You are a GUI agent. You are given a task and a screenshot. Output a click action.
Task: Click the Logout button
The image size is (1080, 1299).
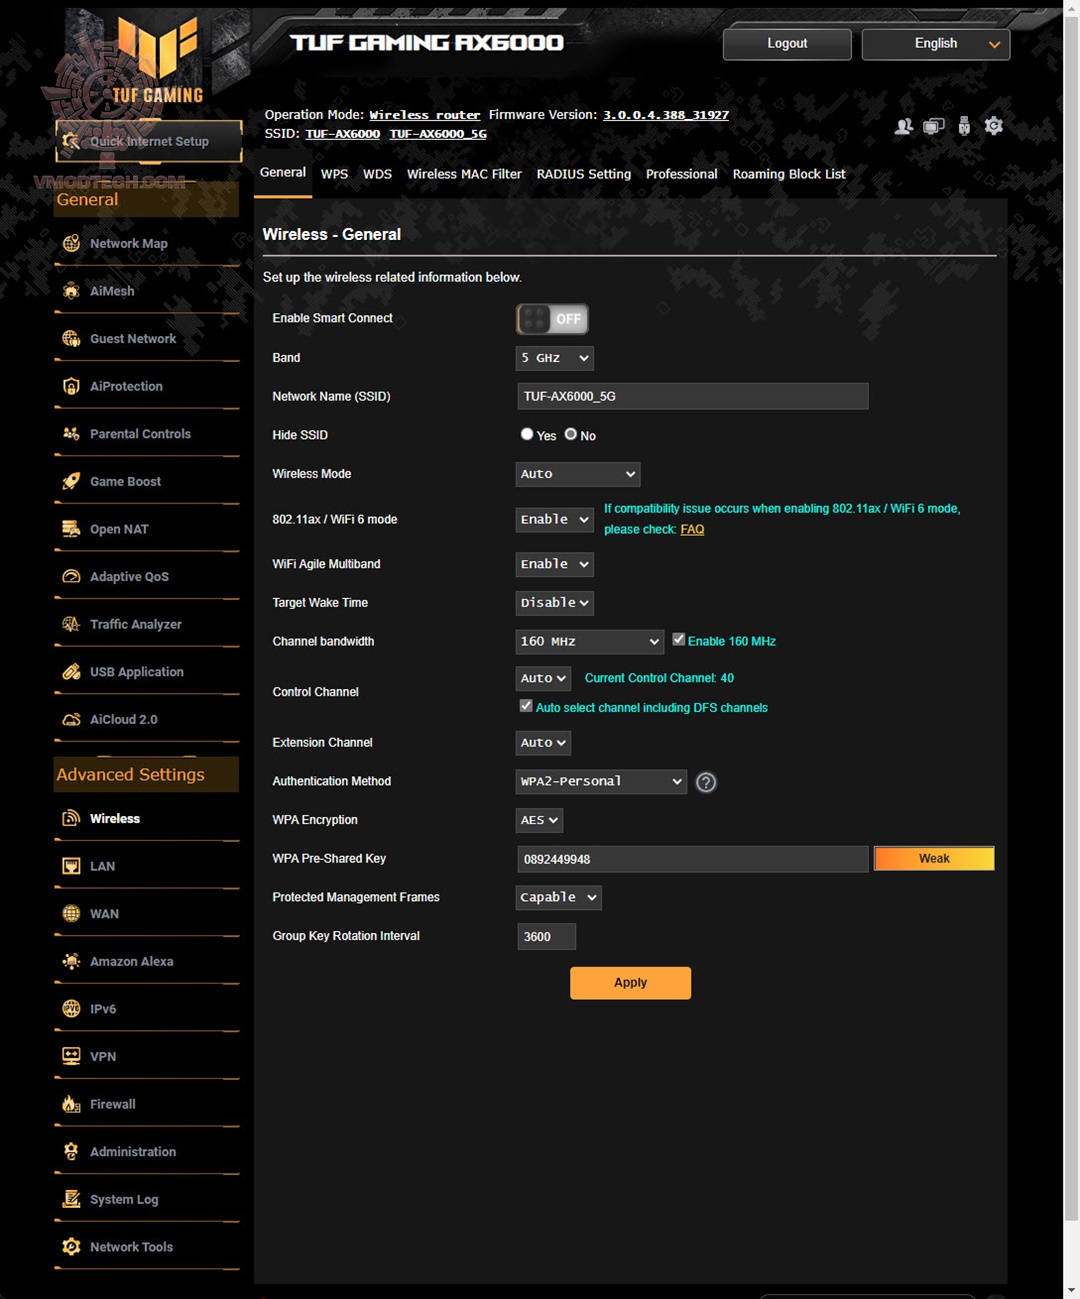pyautogui.click(x=787, y=44)
